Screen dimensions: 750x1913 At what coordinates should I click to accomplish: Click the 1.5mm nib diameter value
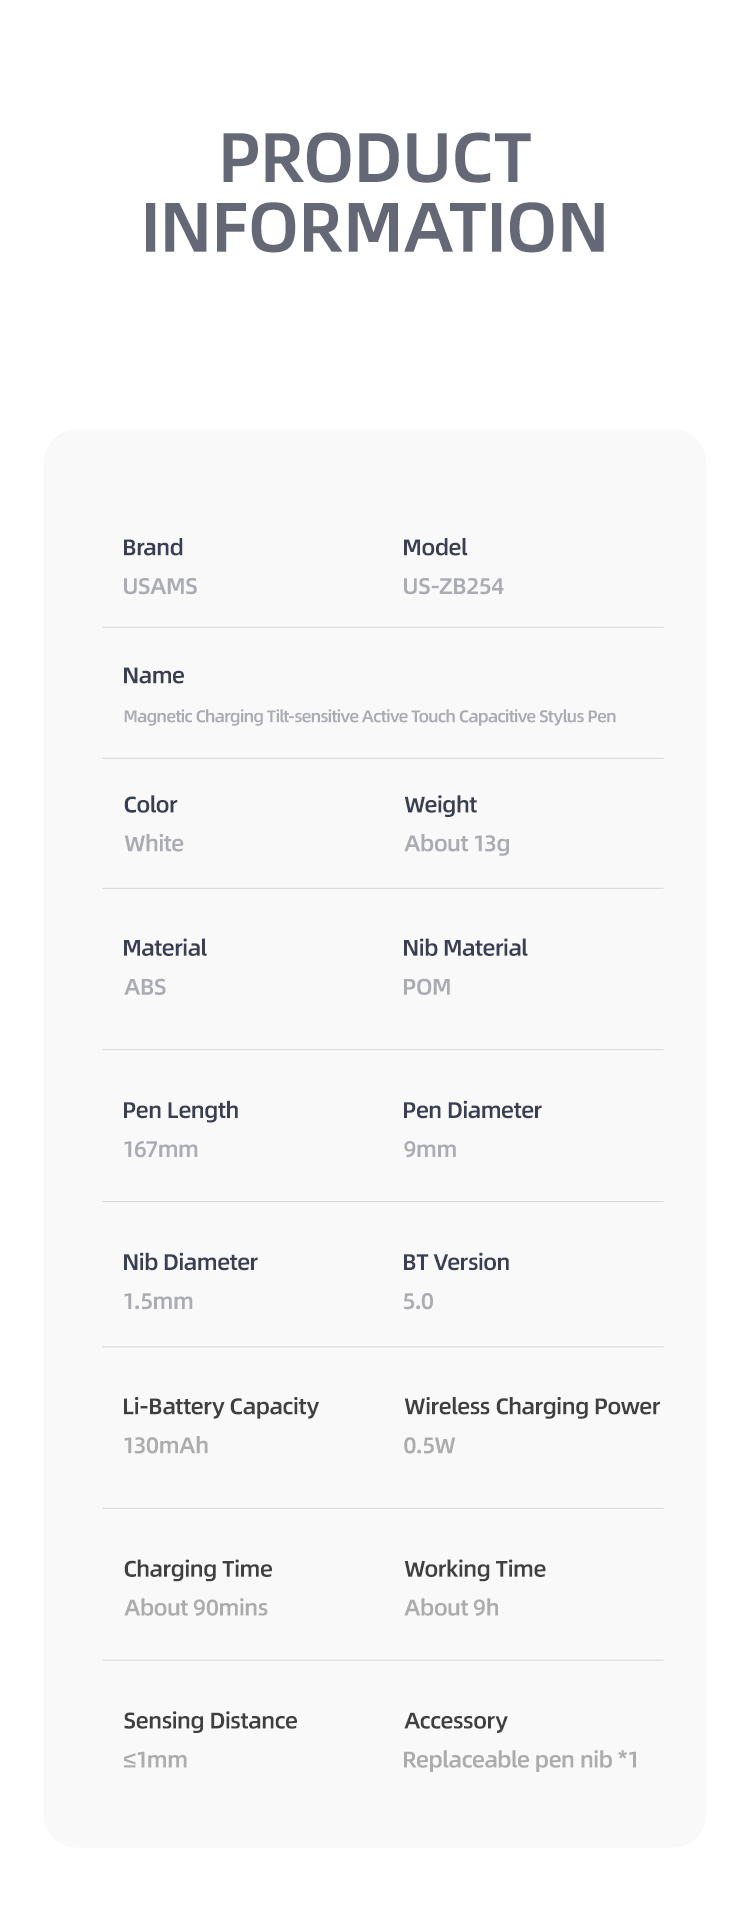pyautogui.click(x=158, y=1301)
